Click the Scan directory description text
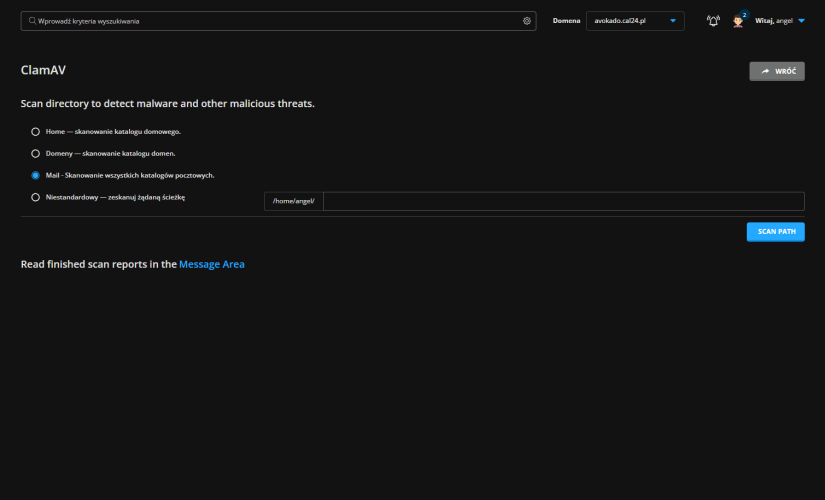The width and height of the screenshot is (825, 500). coord(167,104)
